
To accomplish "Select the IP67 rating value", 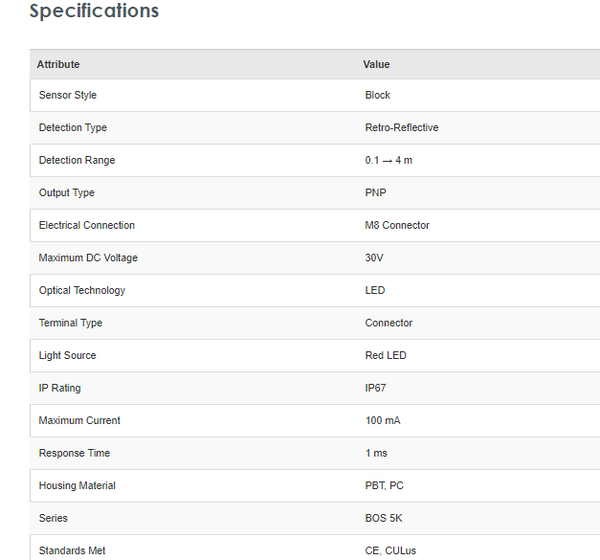I will [377, 388].
